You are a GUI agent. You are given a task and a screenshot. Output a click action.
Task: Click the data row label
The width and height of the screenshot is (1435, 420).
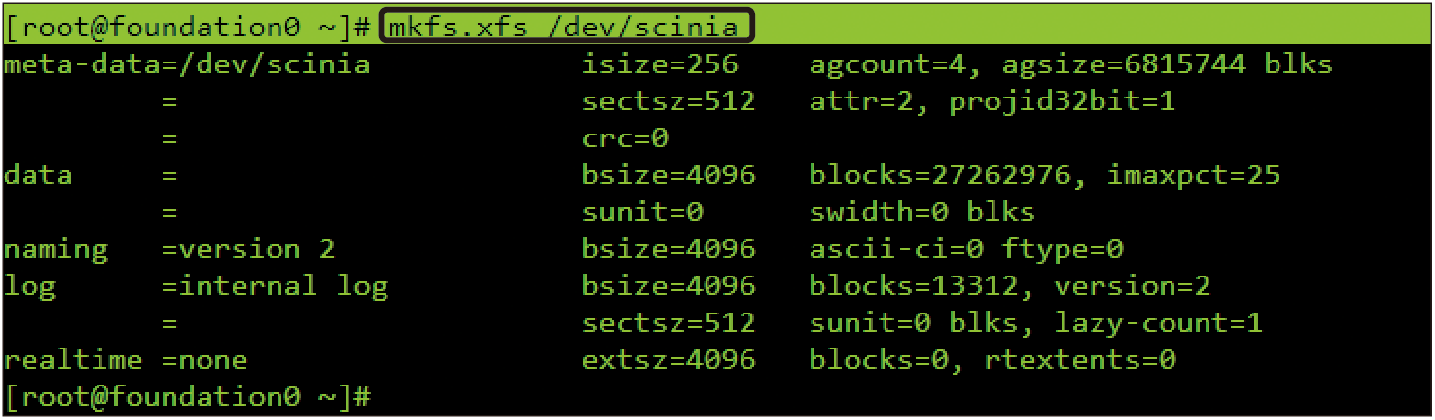click(x=38, y=175)
